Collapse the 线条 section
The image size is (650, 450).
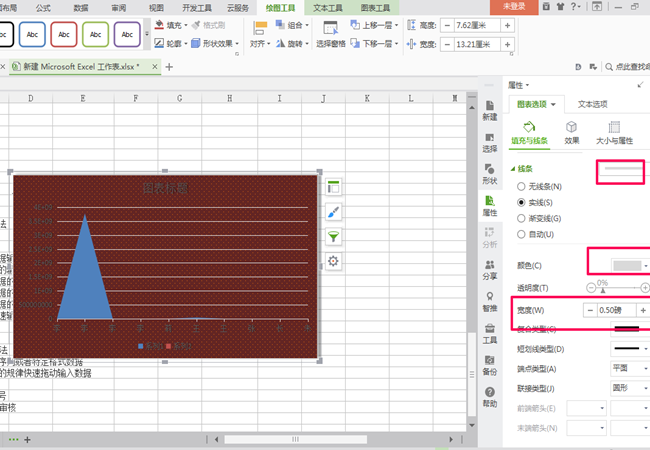513,169
